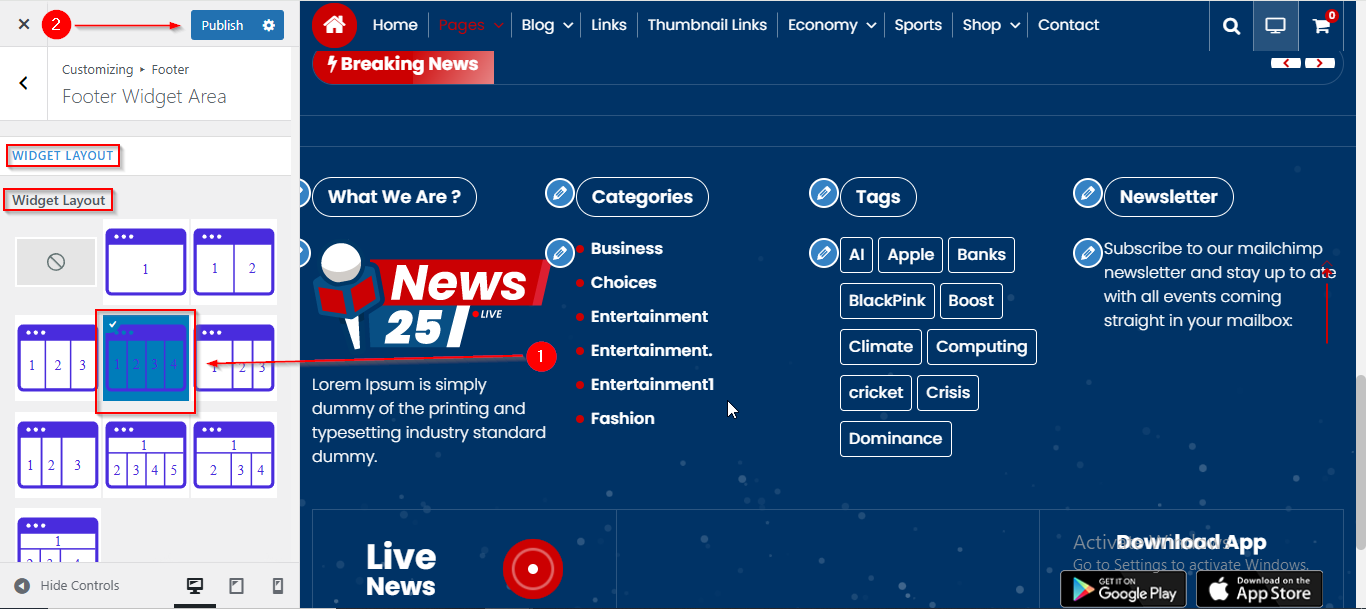Open the search magnifier icon
Screen dimensions: 1366x609
1231,26
